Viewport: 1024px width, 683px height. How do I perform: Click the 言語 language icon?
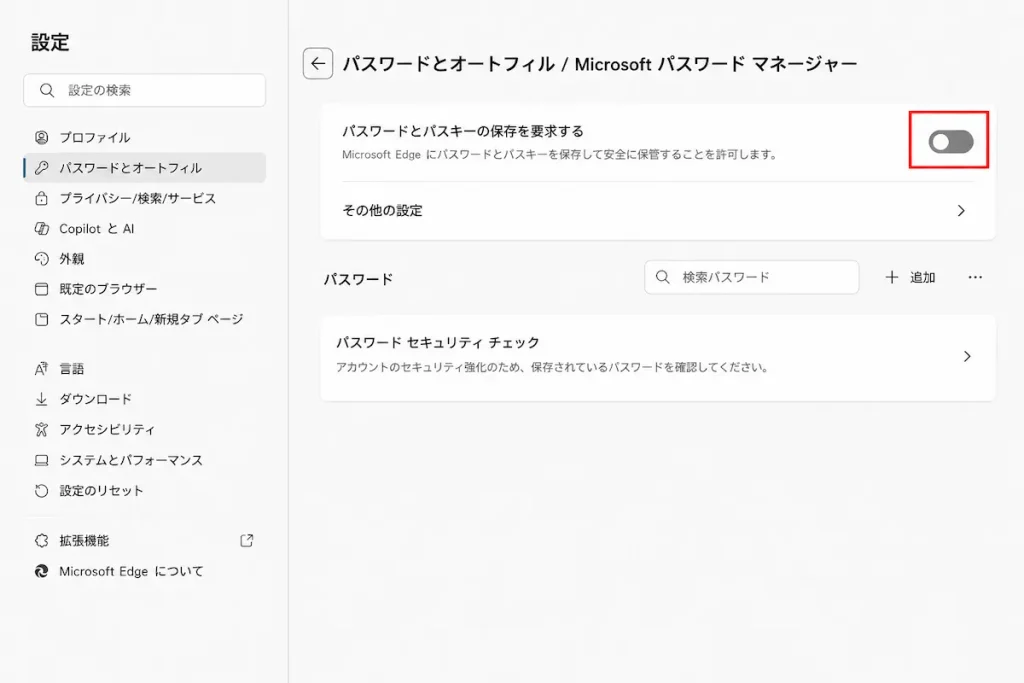pos(41,369)
